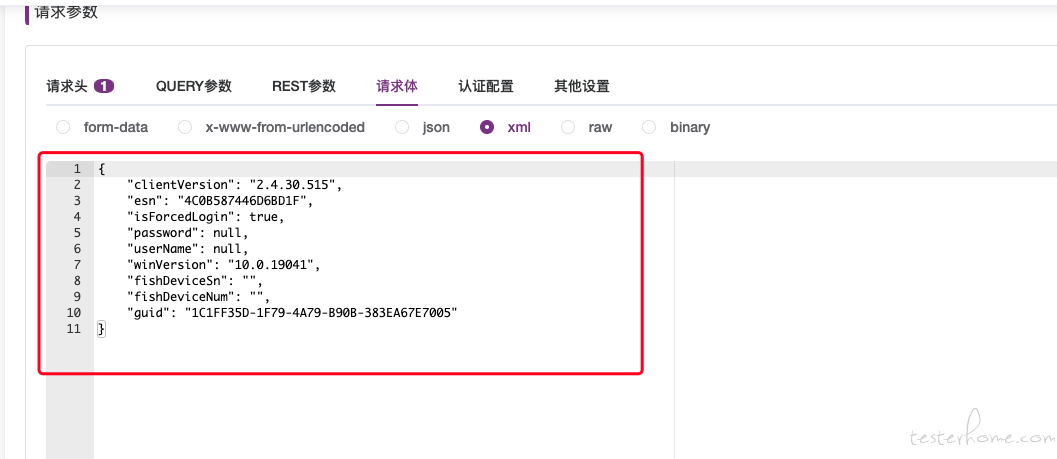Viewport: 1057px width, 459px height.
Task: Click the "winVersion" line
Action: pyautogui.click(x=224, y=265)
